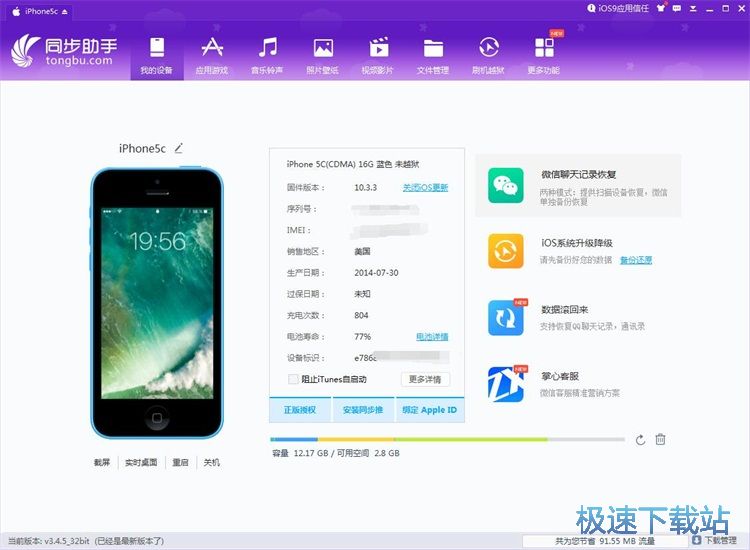Open the feedback message icon in title bar

point(677,8)
